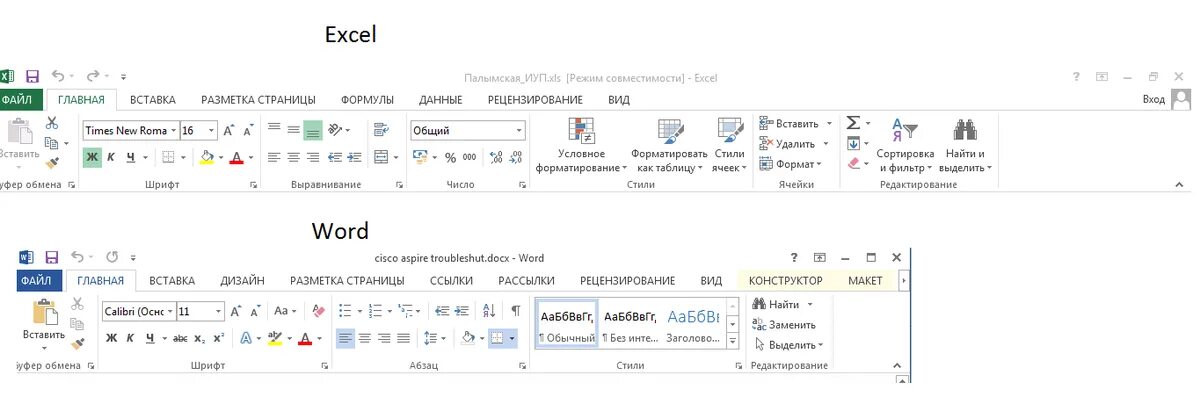Screen dimensions: 1200x404
Task: Open Excel Формат cells dropdown
Action: click(x=790, y=164)
